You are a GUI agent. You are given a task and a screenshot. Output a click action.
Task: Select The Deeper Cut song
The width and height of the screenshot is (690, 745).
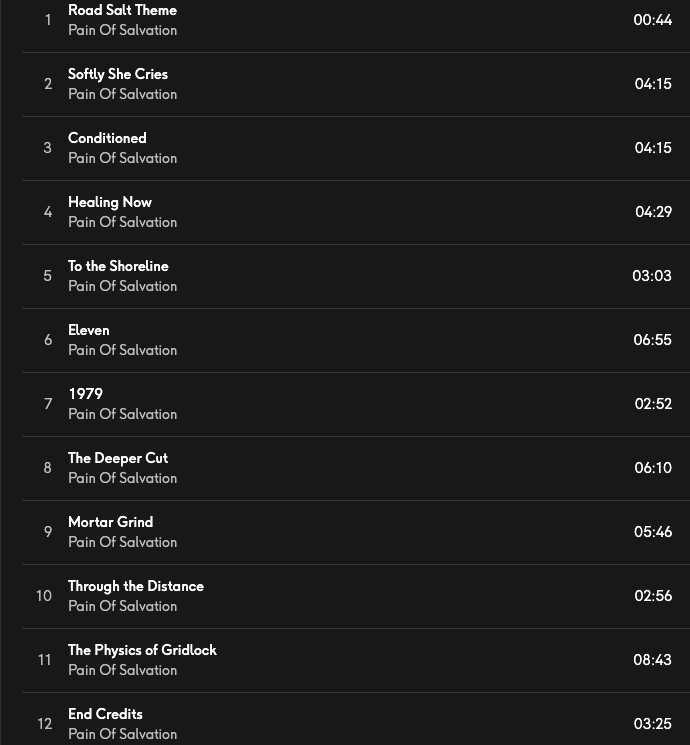[118, 458]
